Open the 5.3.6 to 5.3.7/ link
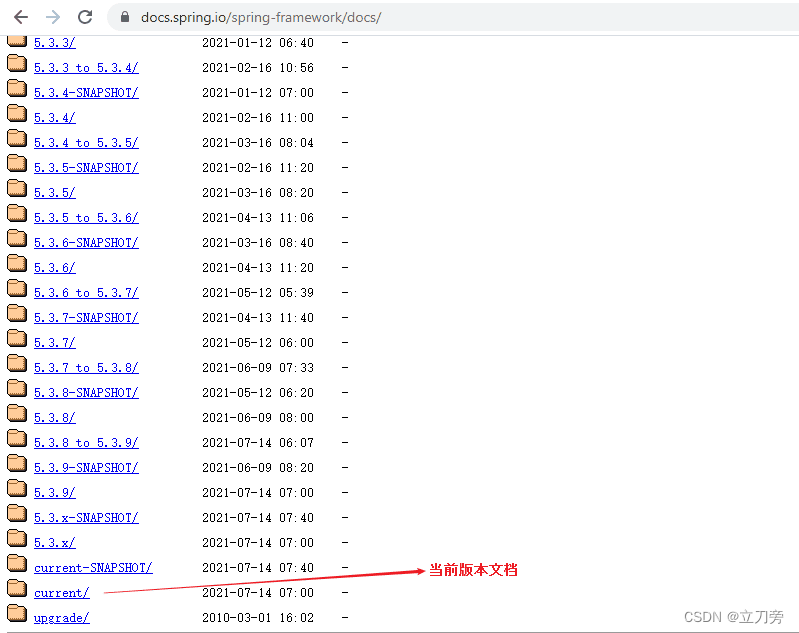 click(x=86, y=293)
